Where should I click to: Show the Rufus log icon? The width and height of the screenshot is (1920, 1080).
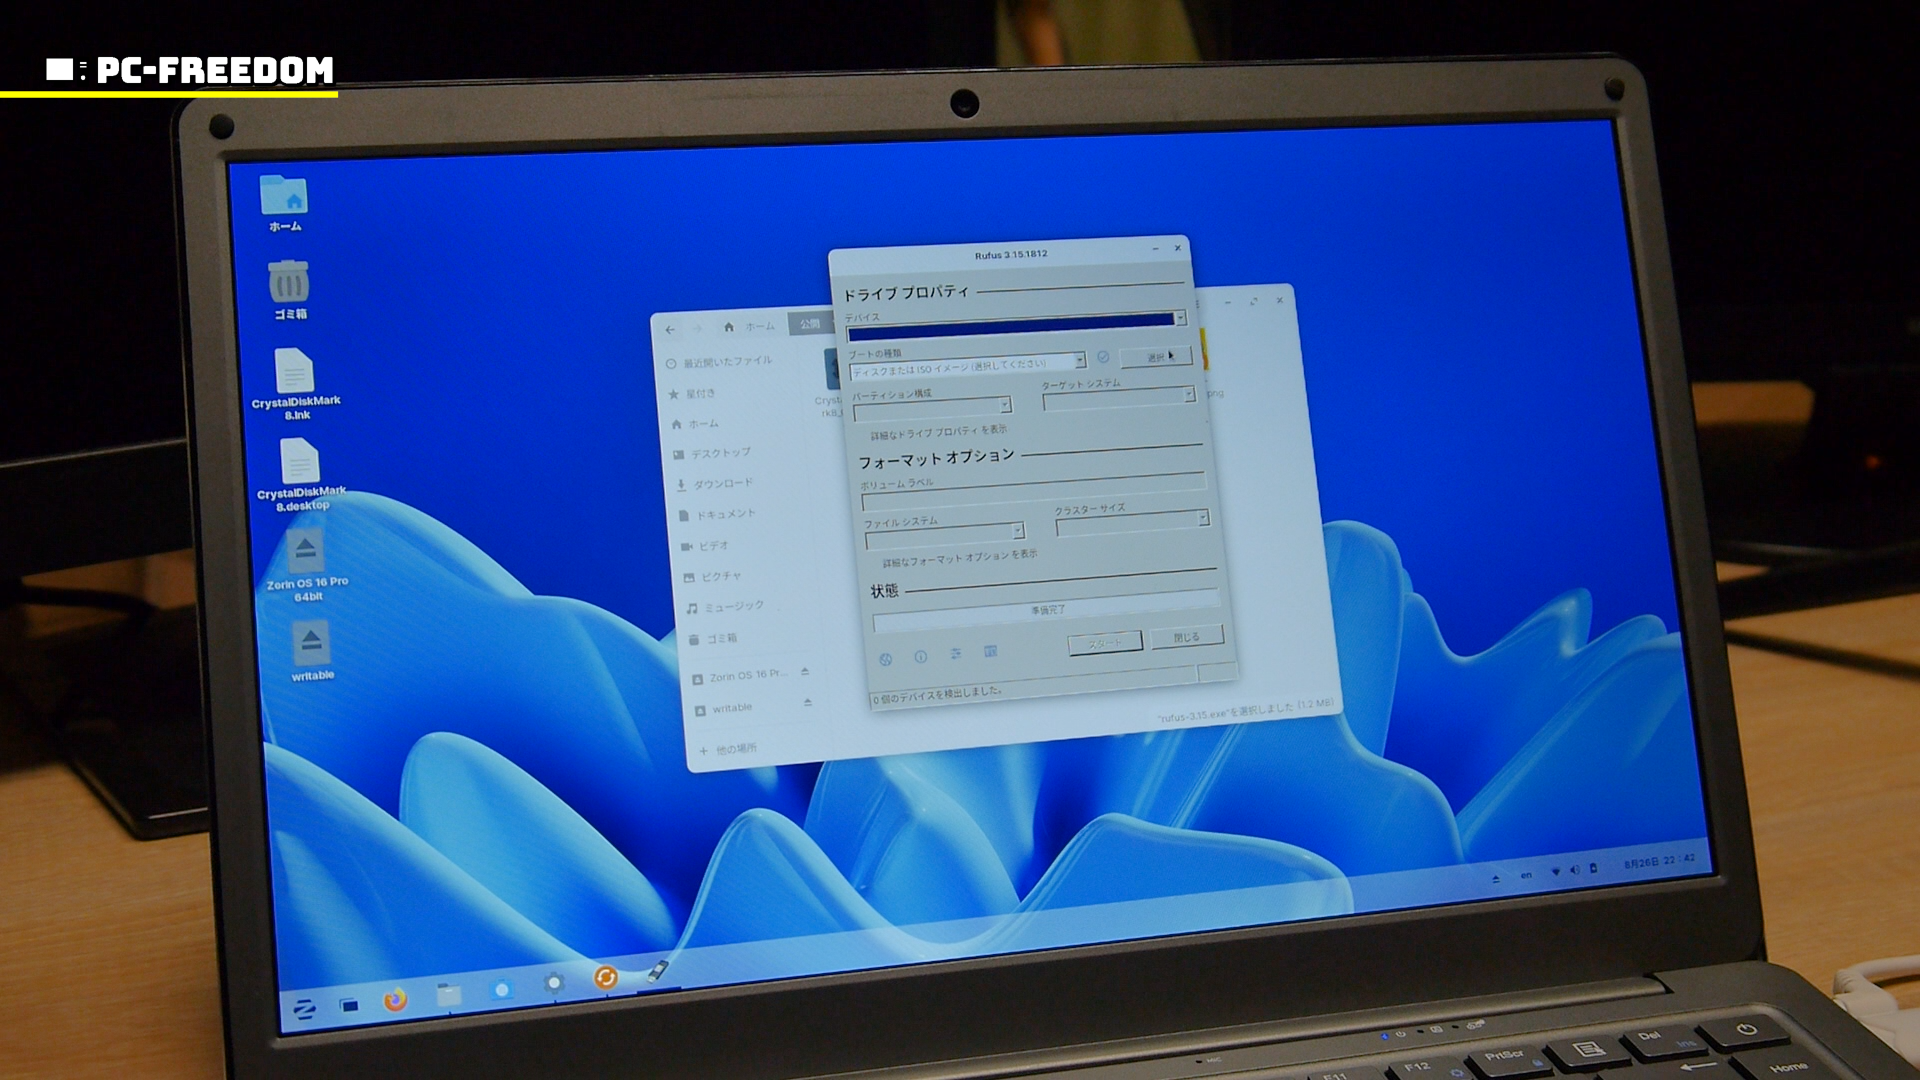point(990,652)
